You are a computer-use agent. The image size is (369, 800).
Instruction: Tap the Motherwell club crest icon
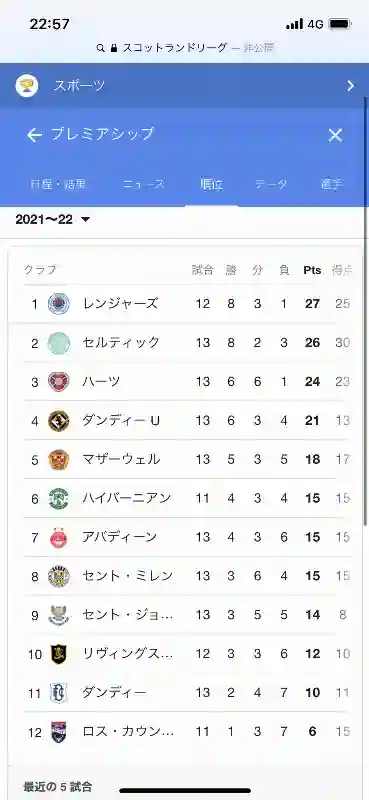[58, 459]
